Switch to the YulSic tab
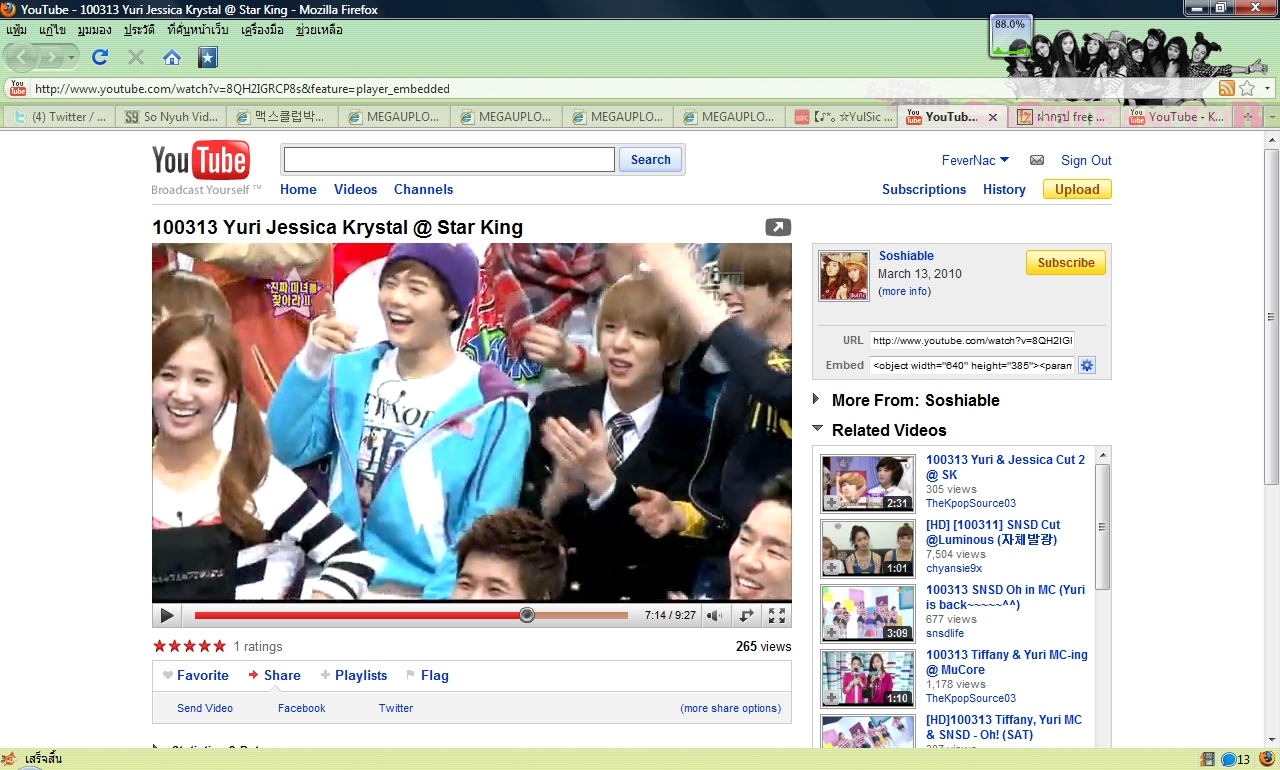The width and height of the screenshot is (1280, 770). click(x=842, y=117)
